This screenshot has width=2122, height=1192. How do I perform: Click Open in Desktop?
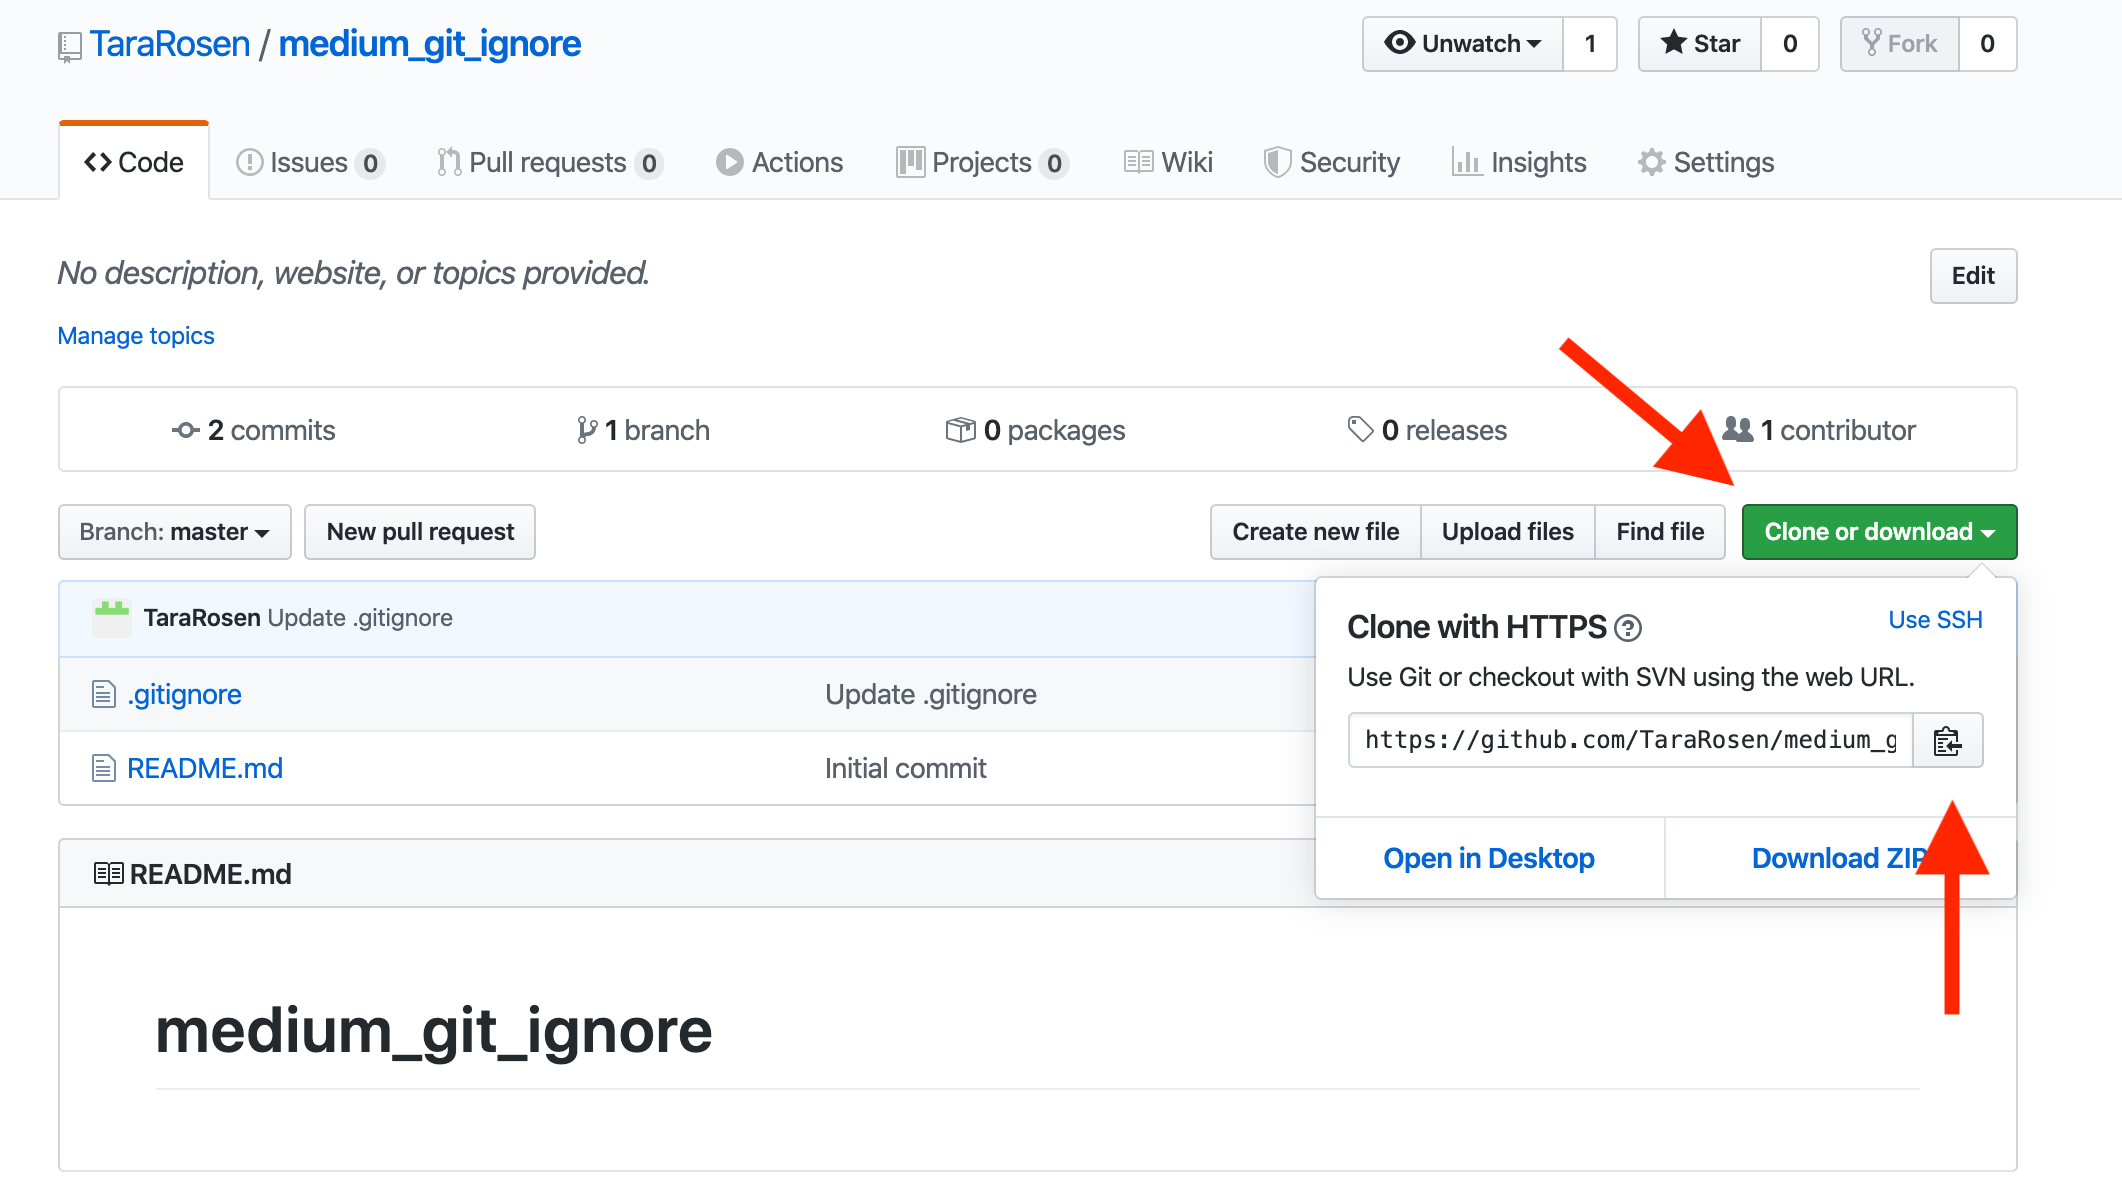(x=1488, y=858)
